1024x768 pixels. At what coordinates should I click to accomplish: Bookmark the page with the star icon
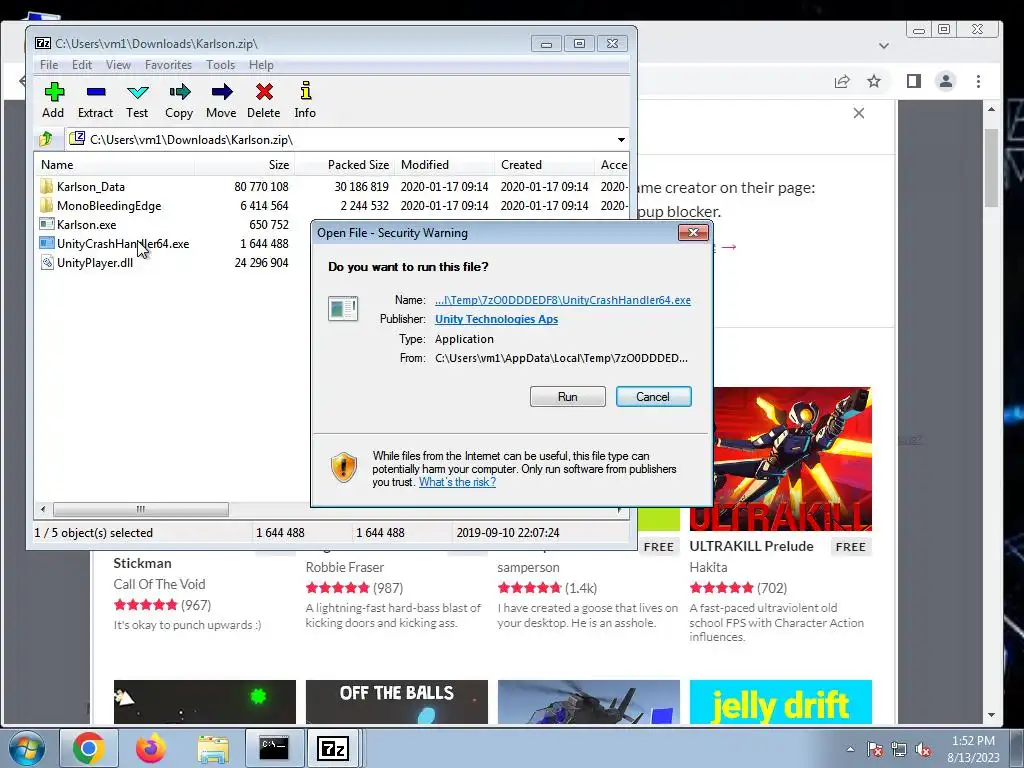[874, 81]
